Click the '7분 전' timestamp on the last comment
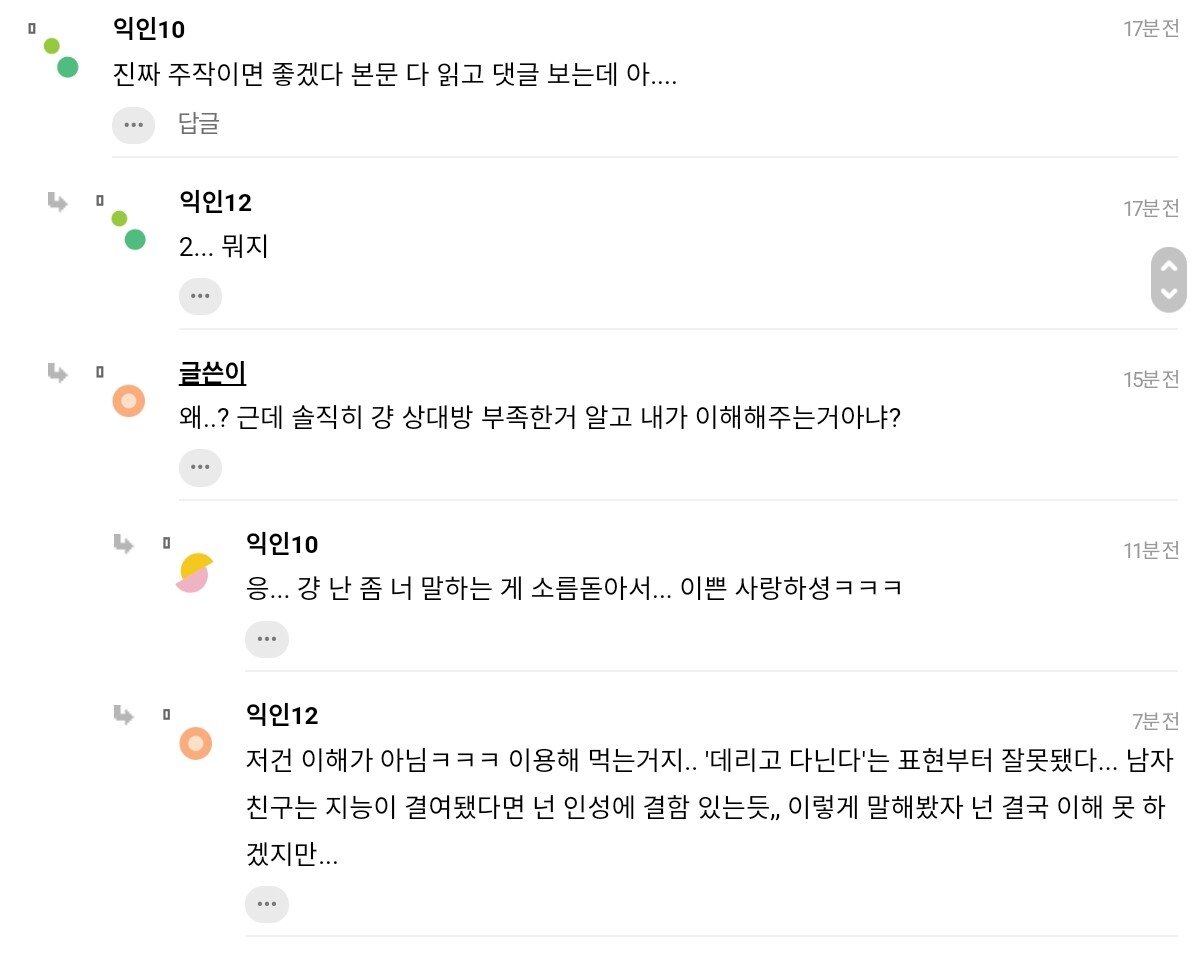 [1155, 721]
